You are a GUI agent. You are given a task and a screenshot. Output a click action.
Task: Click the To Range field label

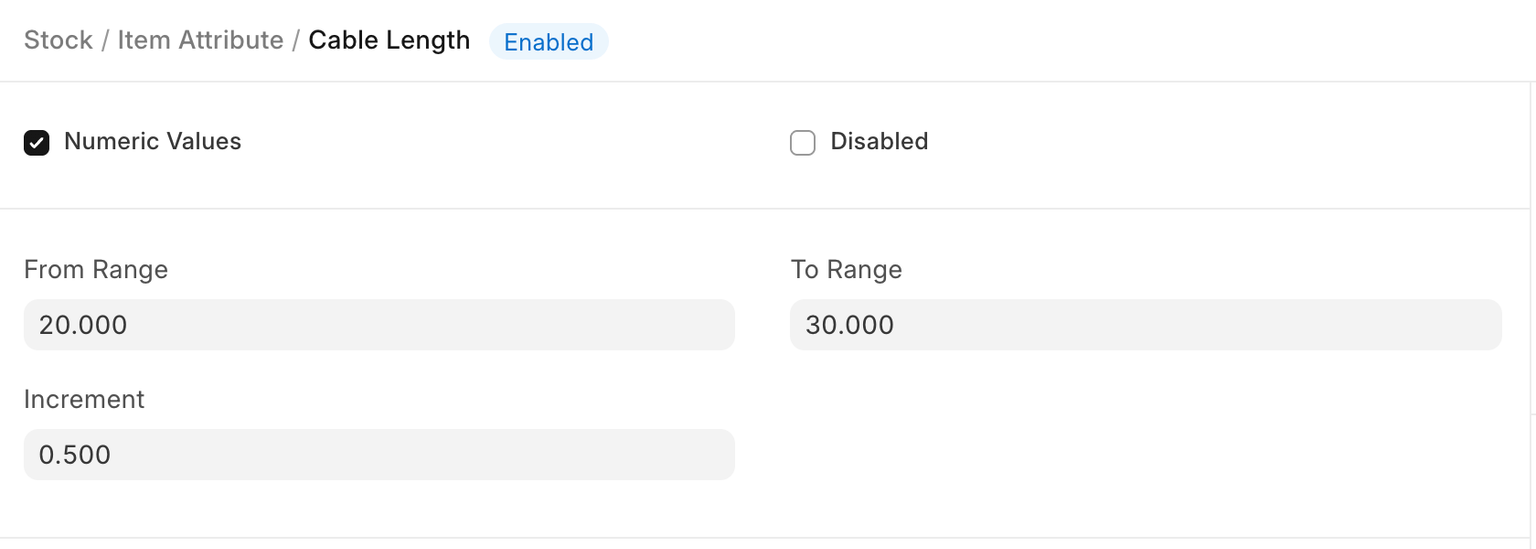click(846, 270)
